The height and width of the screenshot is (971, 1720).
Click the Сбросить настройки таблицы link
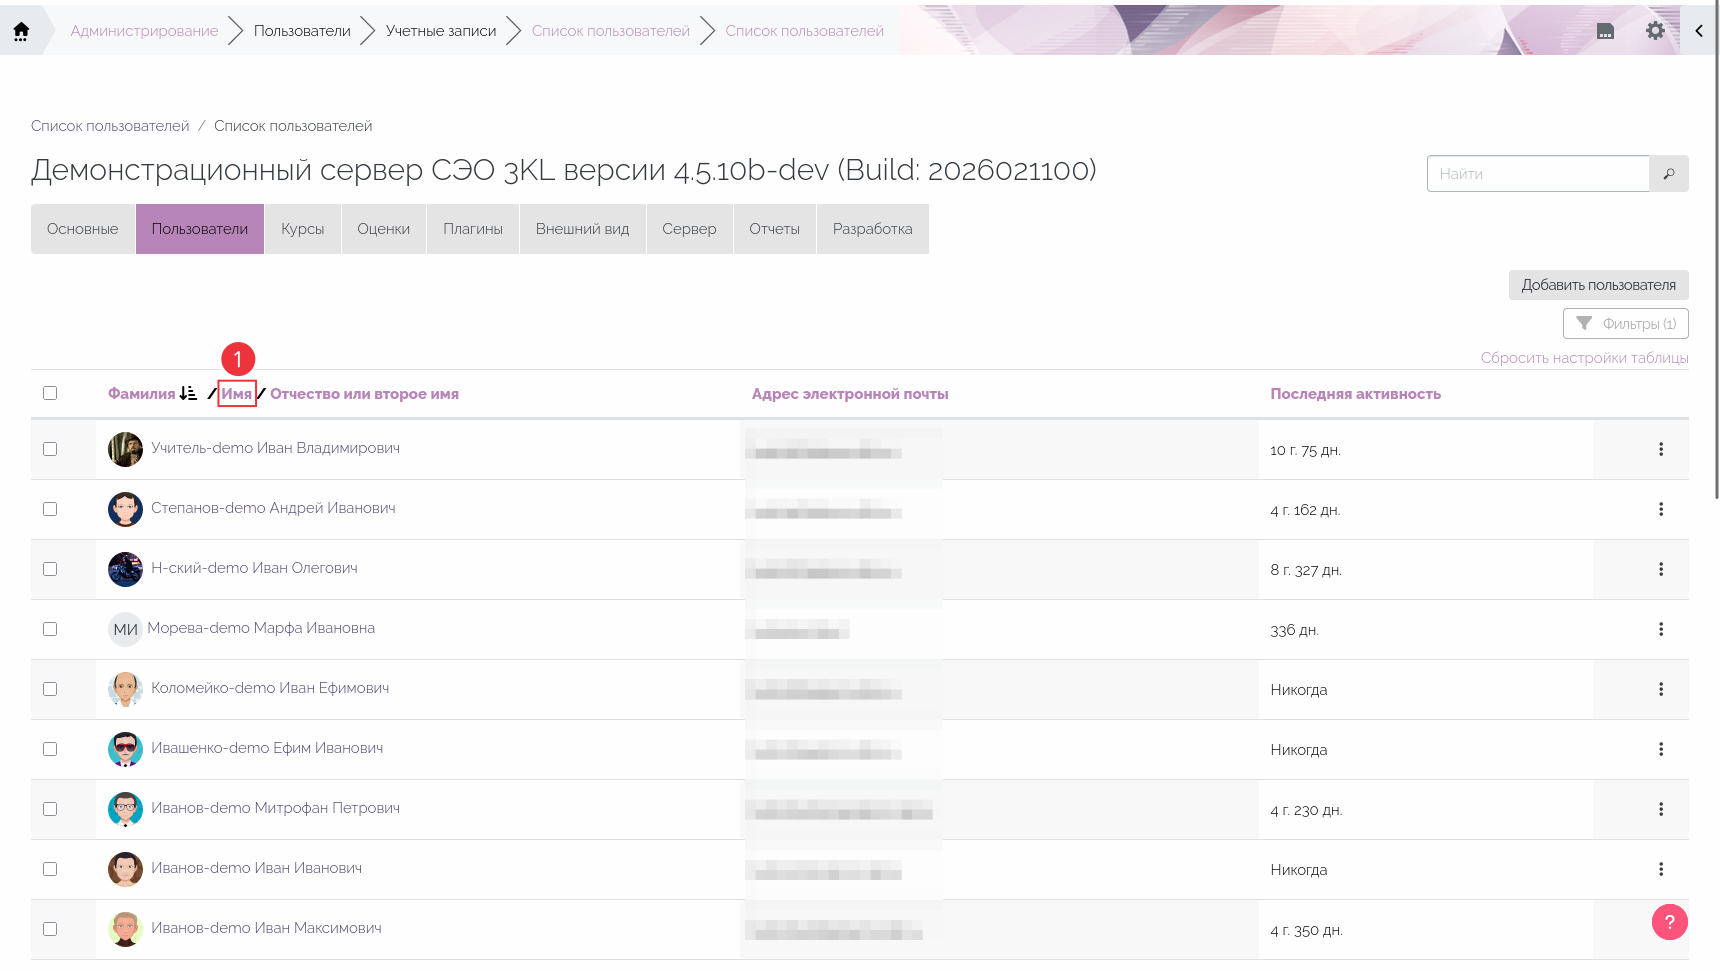click(x=1584, y=358)
